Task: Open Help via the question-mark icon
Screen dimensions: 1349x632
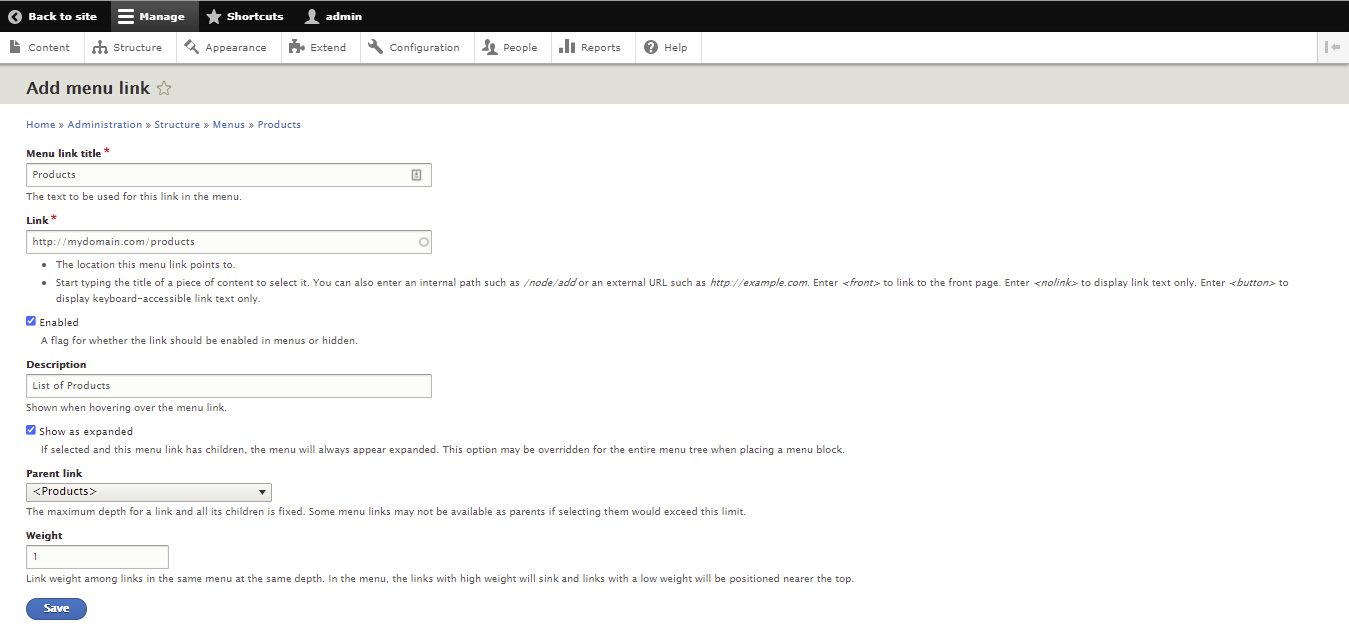Action: pyautogui.click(x=649, y=47)
